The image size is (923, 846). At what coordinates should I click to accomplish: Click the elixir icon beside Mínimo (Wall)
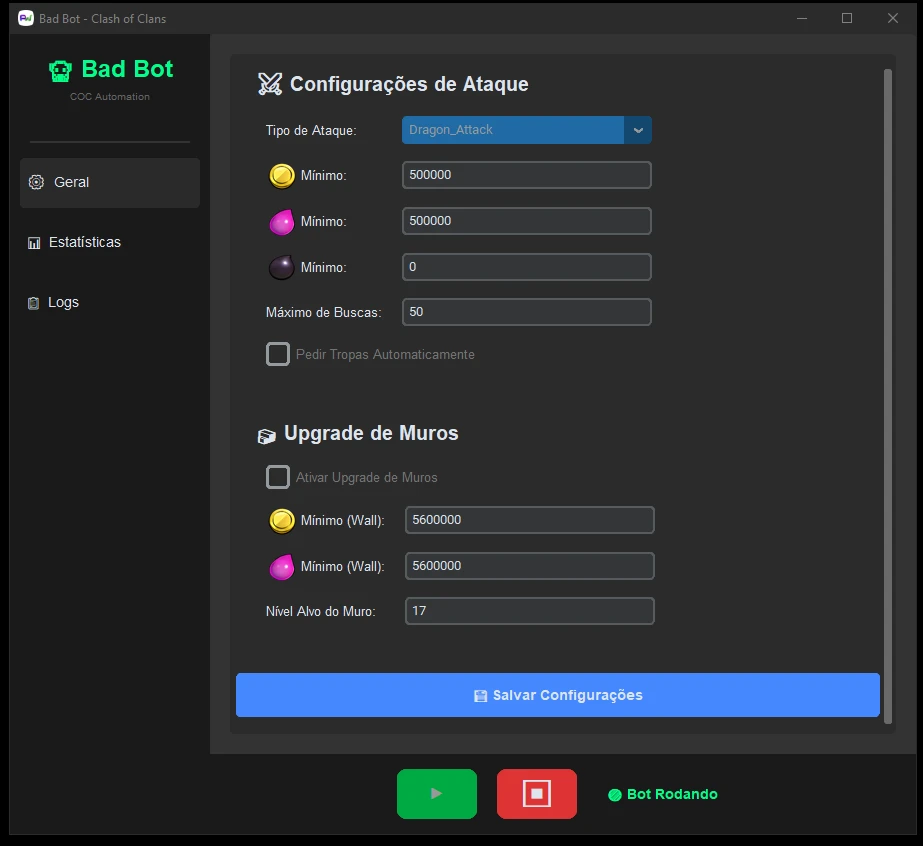pyautogui.click(x=282, y=567)
